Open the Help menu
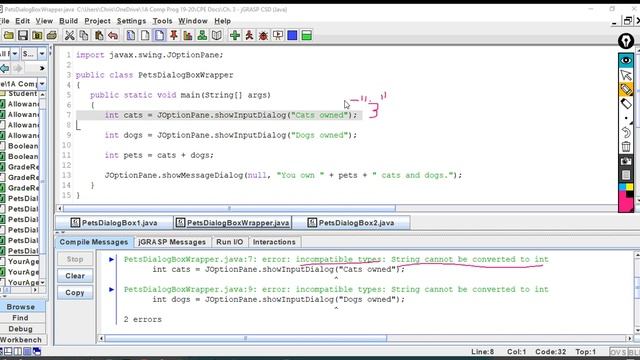 tap(222, 21)
